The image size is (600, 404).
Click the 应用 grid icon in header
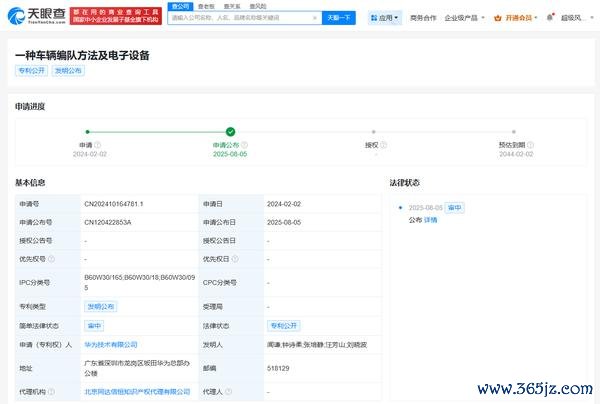374,18
